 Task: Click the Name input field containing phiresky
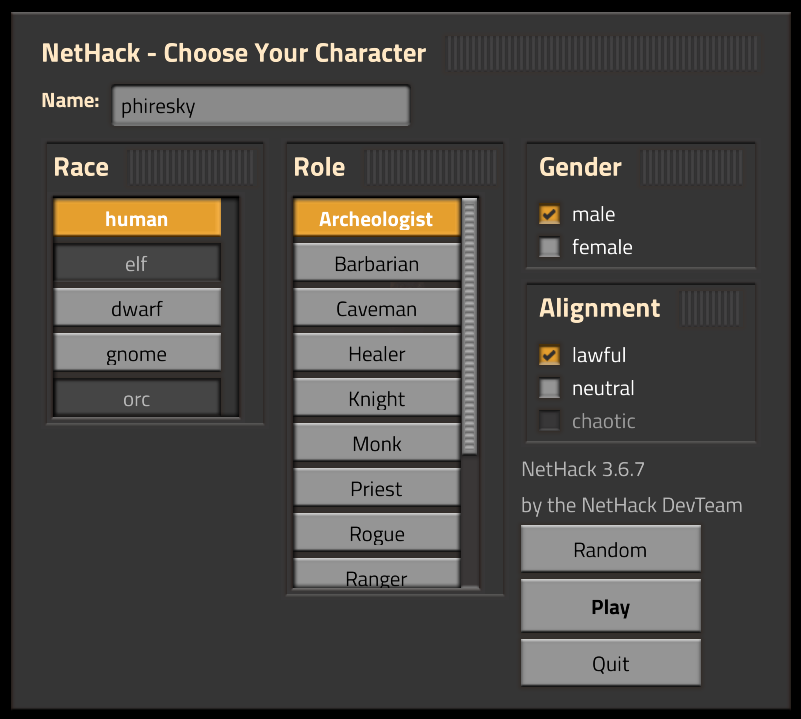pyautogui.click(x=261, y=105)
